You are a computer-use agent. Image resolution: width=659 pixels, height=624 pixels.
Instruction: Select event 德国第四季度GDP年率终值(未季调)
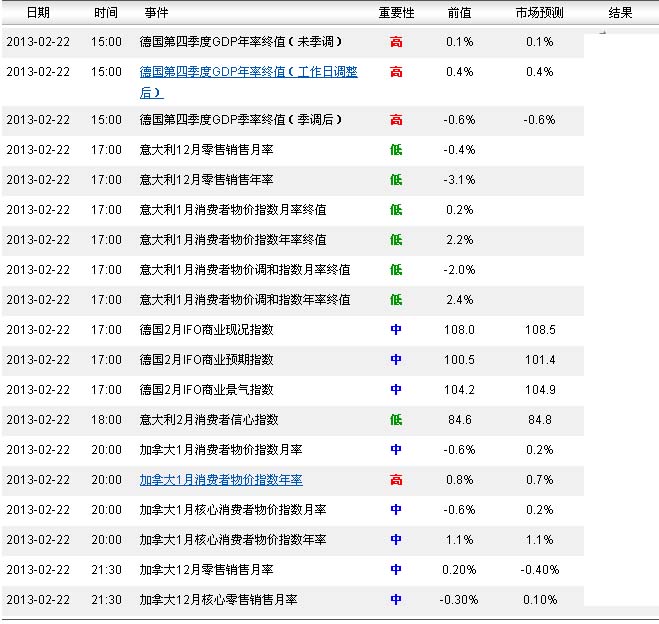pos(241,42)
